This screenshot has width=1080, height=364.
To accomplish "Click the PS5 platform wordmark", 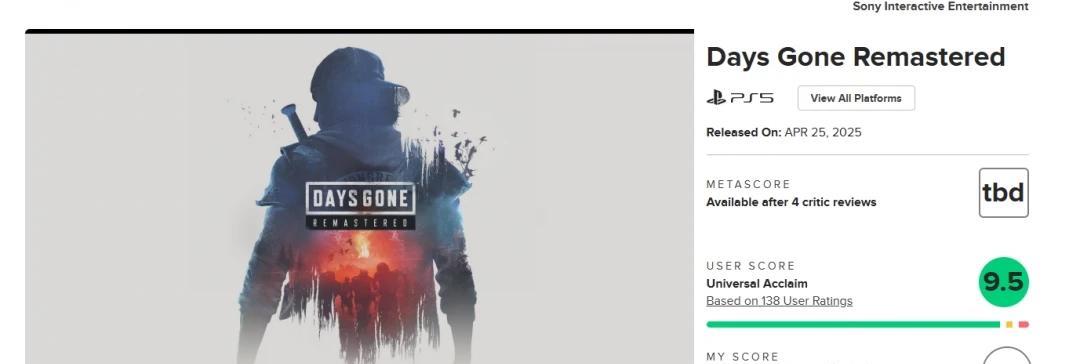I will pyautogui.click(x=751, y=98).
